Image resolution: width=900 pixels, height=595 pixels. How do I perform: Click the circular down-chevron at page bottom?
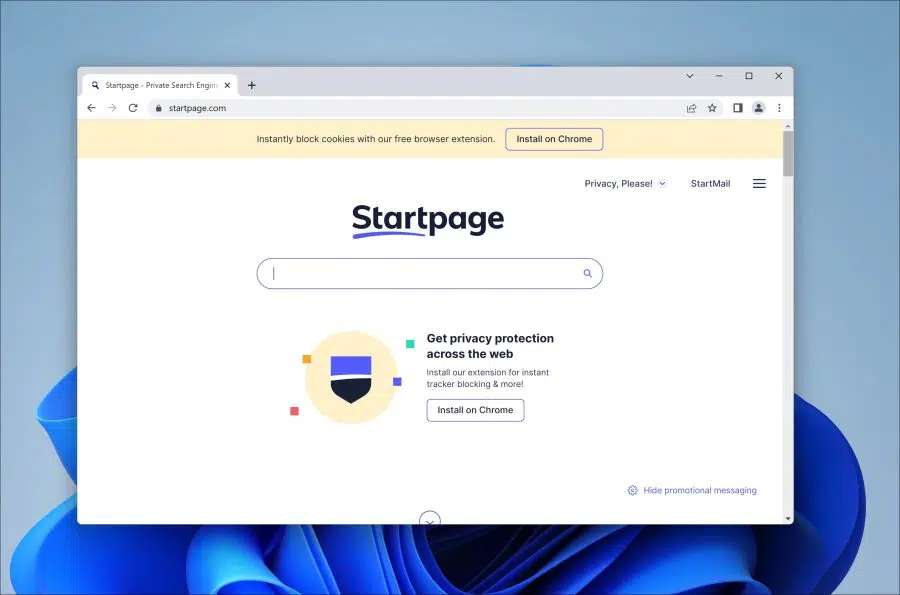(x=430, y=518)
